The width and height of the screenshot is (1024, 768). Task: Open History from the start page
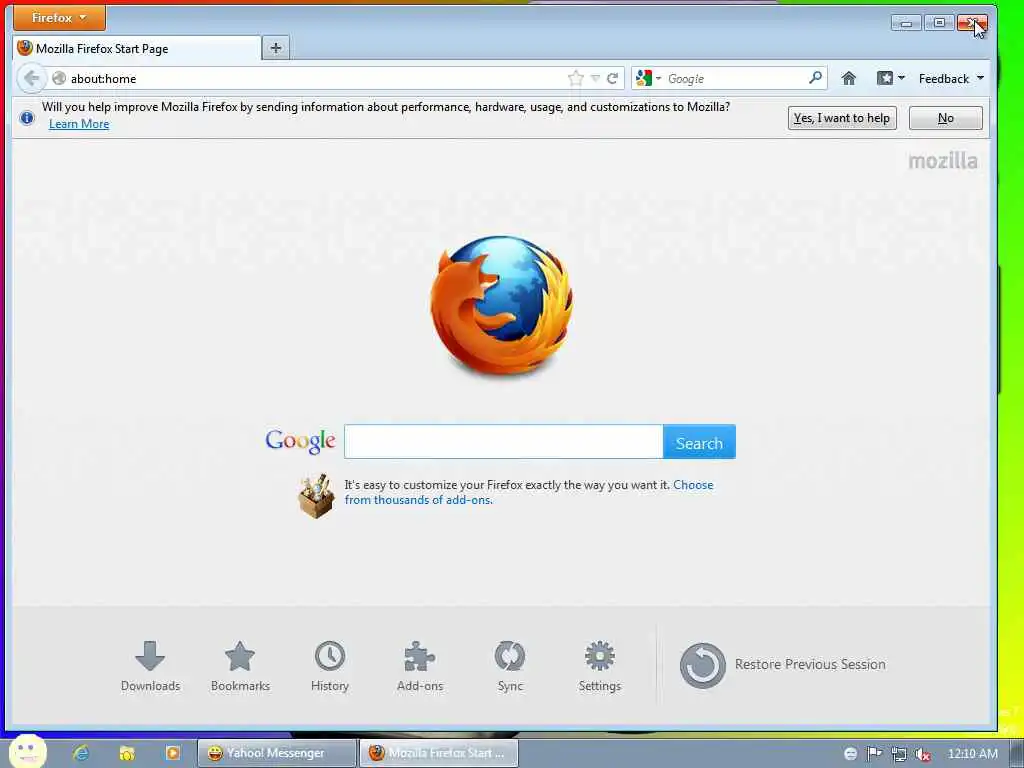(330, 666)
